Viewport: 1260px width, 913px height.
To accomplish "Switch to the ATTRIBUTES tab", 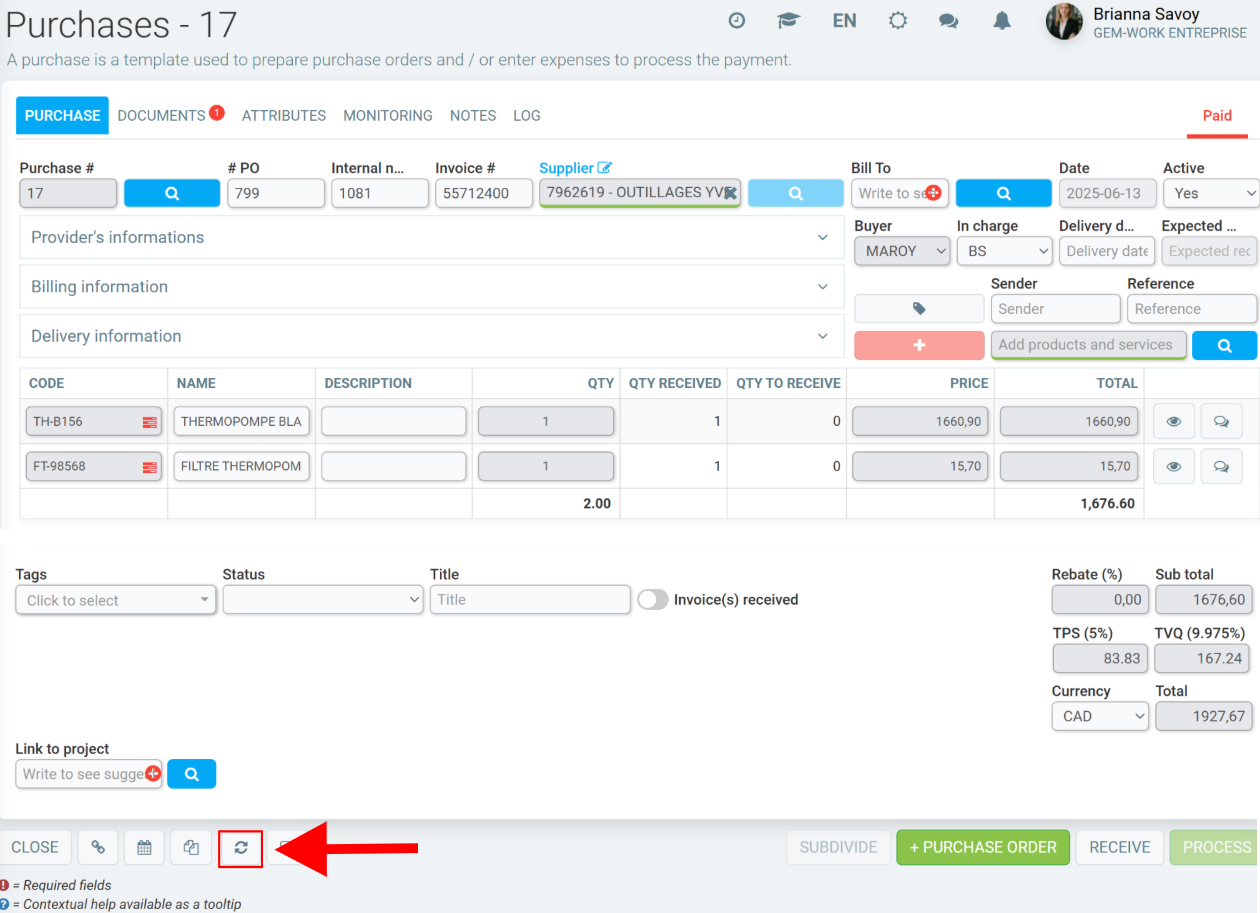I will [284, 116].
